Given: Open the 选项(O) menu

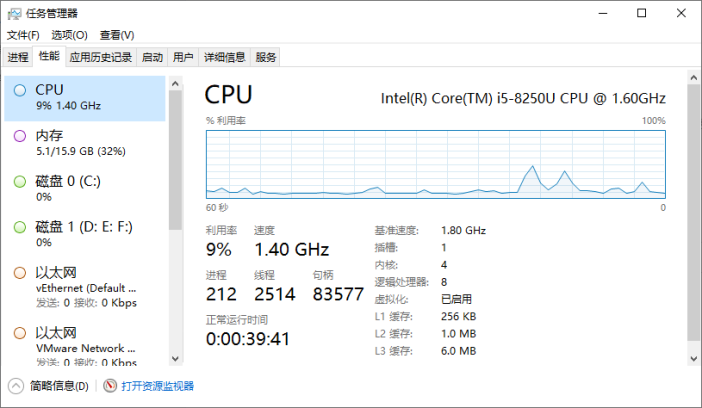Looking at the screenshot, I should [69, 35].
